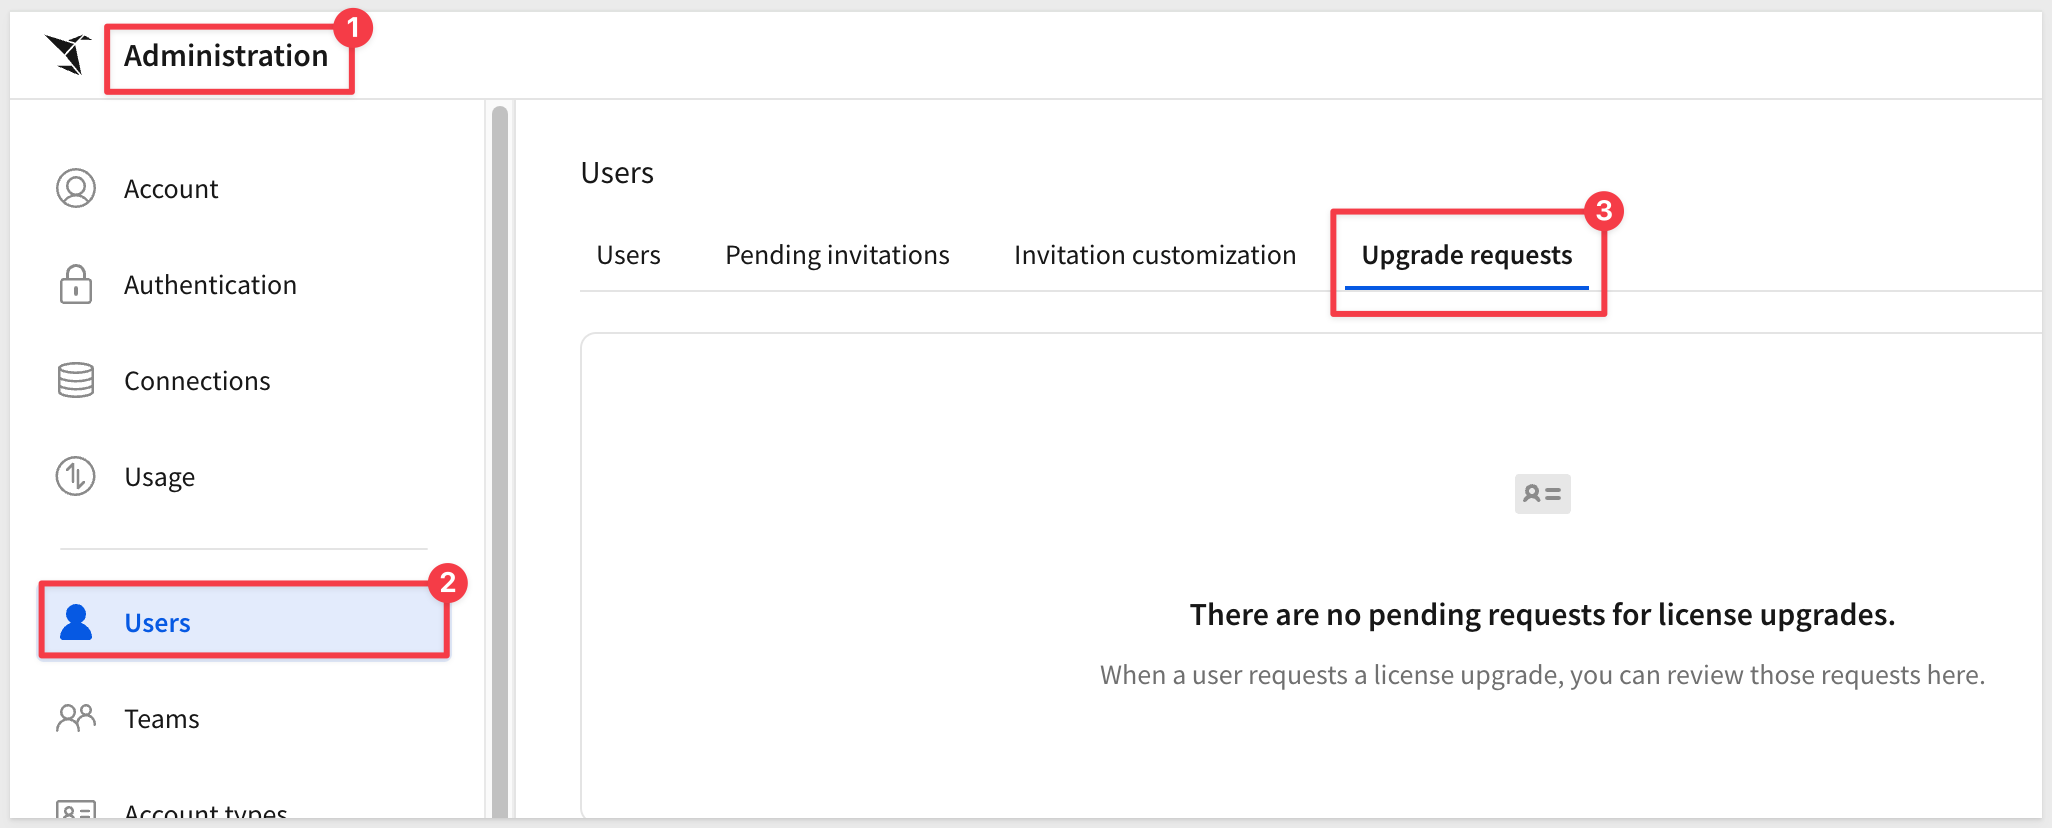Click the empty-state user list icon
Image resolution: width=2052 pixels, height=828 pixels.
click(x=1542, y=494)
